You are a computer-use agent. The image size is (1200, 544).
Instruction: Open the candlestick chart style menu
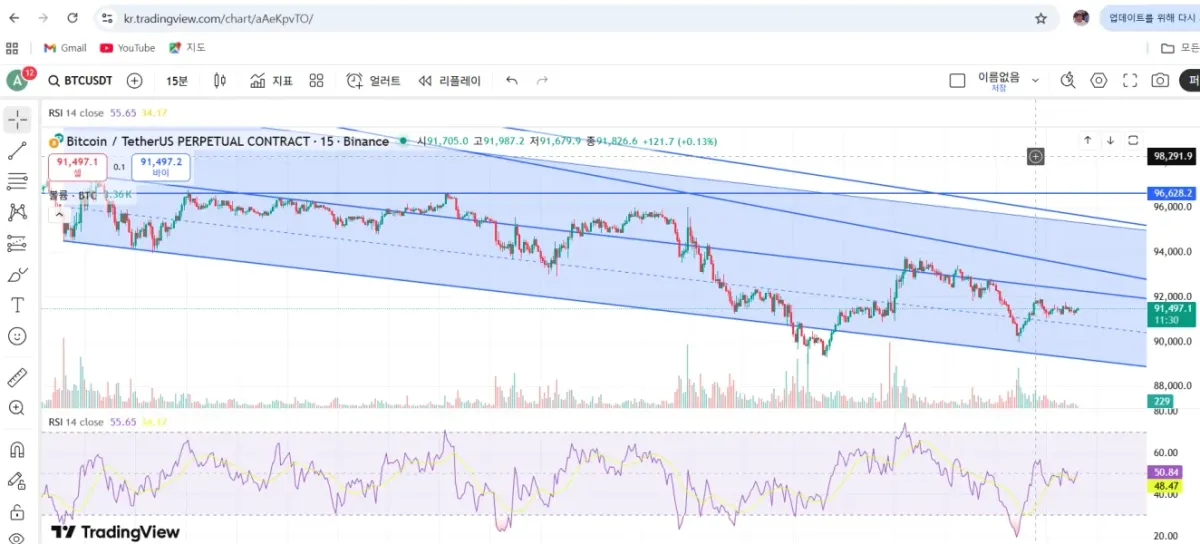pos(220,81)
